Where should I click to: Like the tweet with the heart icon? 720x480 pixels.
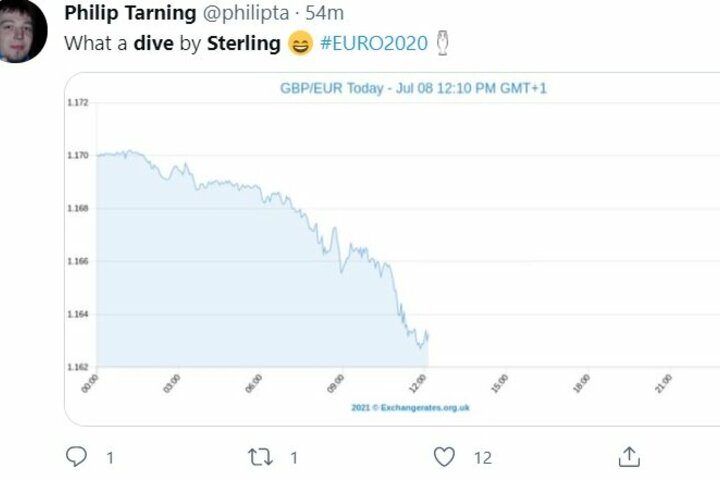tap(444, 457)
